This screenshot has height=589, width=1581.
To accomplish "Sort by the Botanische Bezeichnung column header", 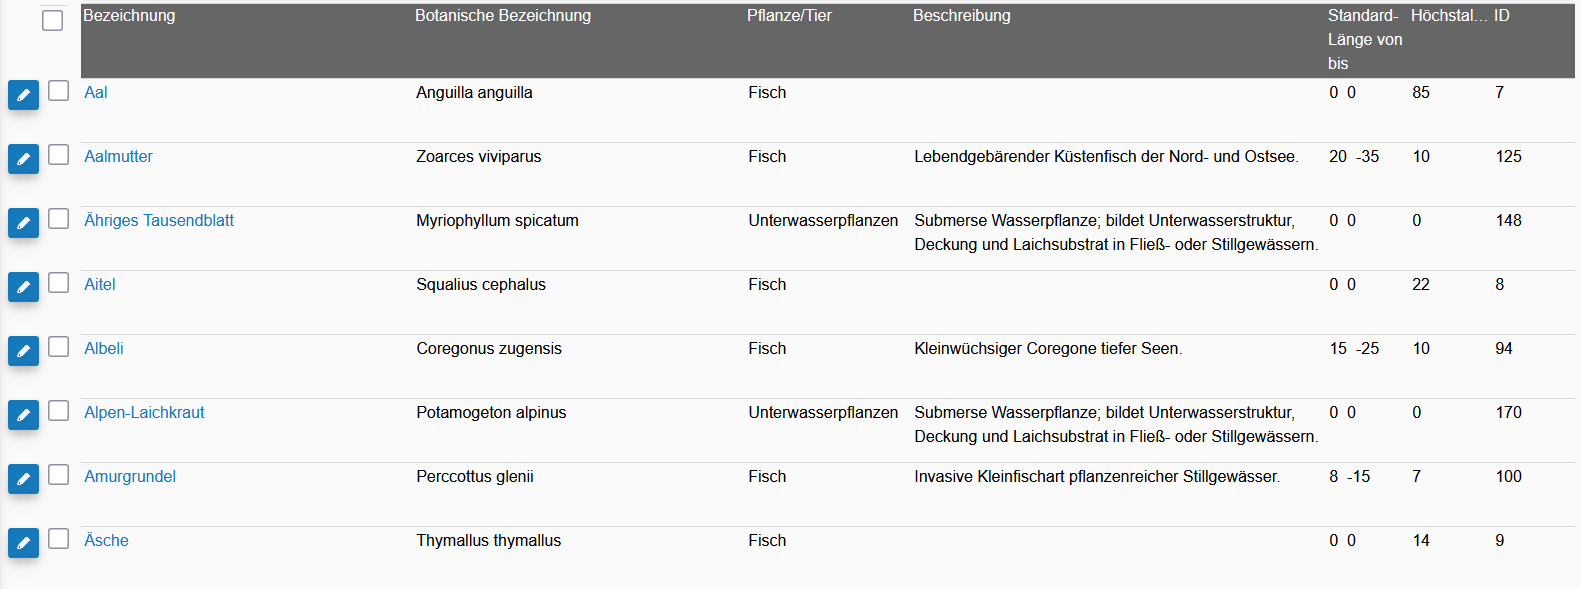I will [503, 16].
